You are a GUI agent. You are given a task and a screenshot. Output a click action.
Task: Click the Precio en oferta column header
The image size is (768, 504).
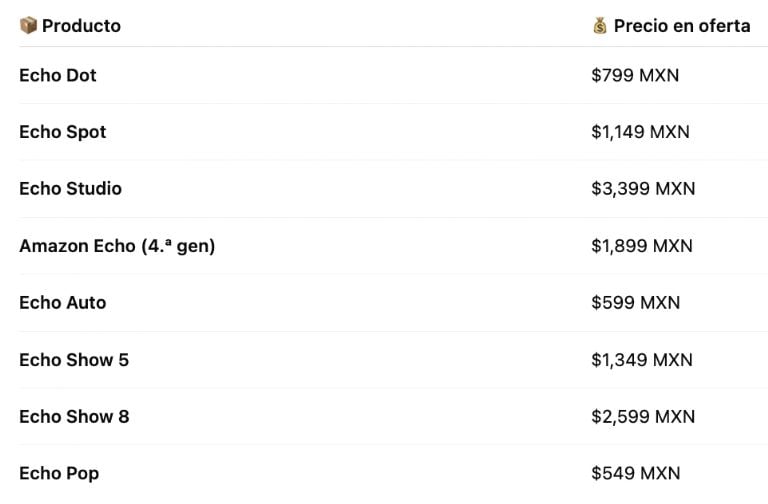(682, 26)
